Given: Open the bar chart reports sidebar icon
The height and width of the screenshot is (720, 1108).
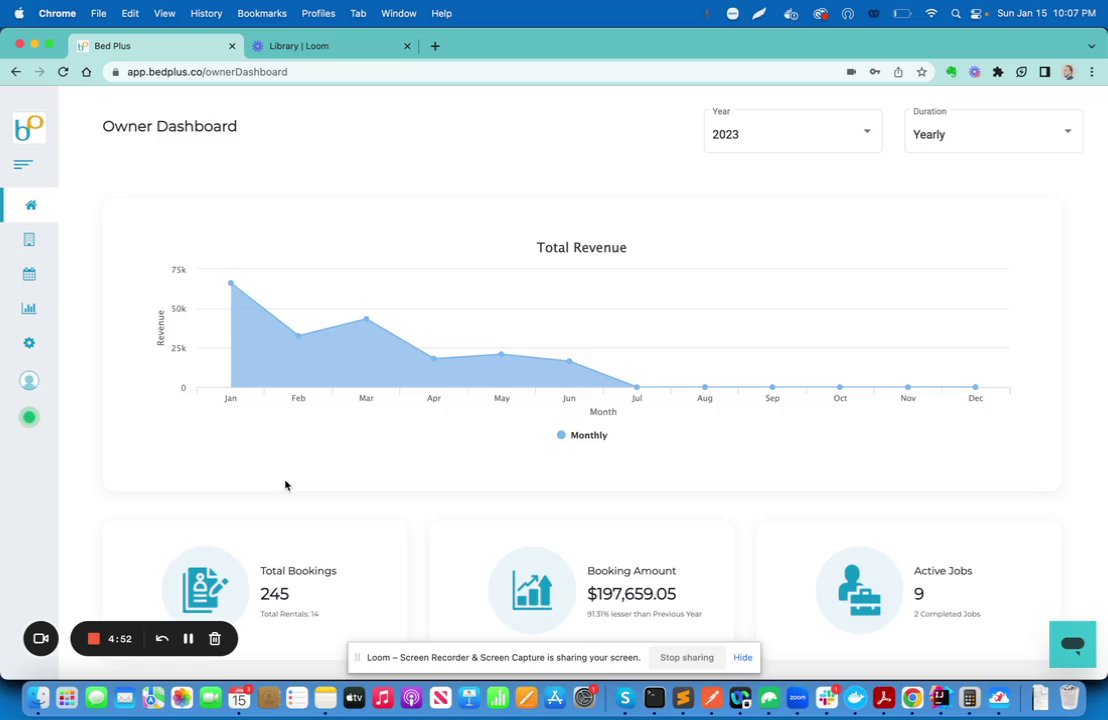Looking at the screenshot, I should point(29,308).
